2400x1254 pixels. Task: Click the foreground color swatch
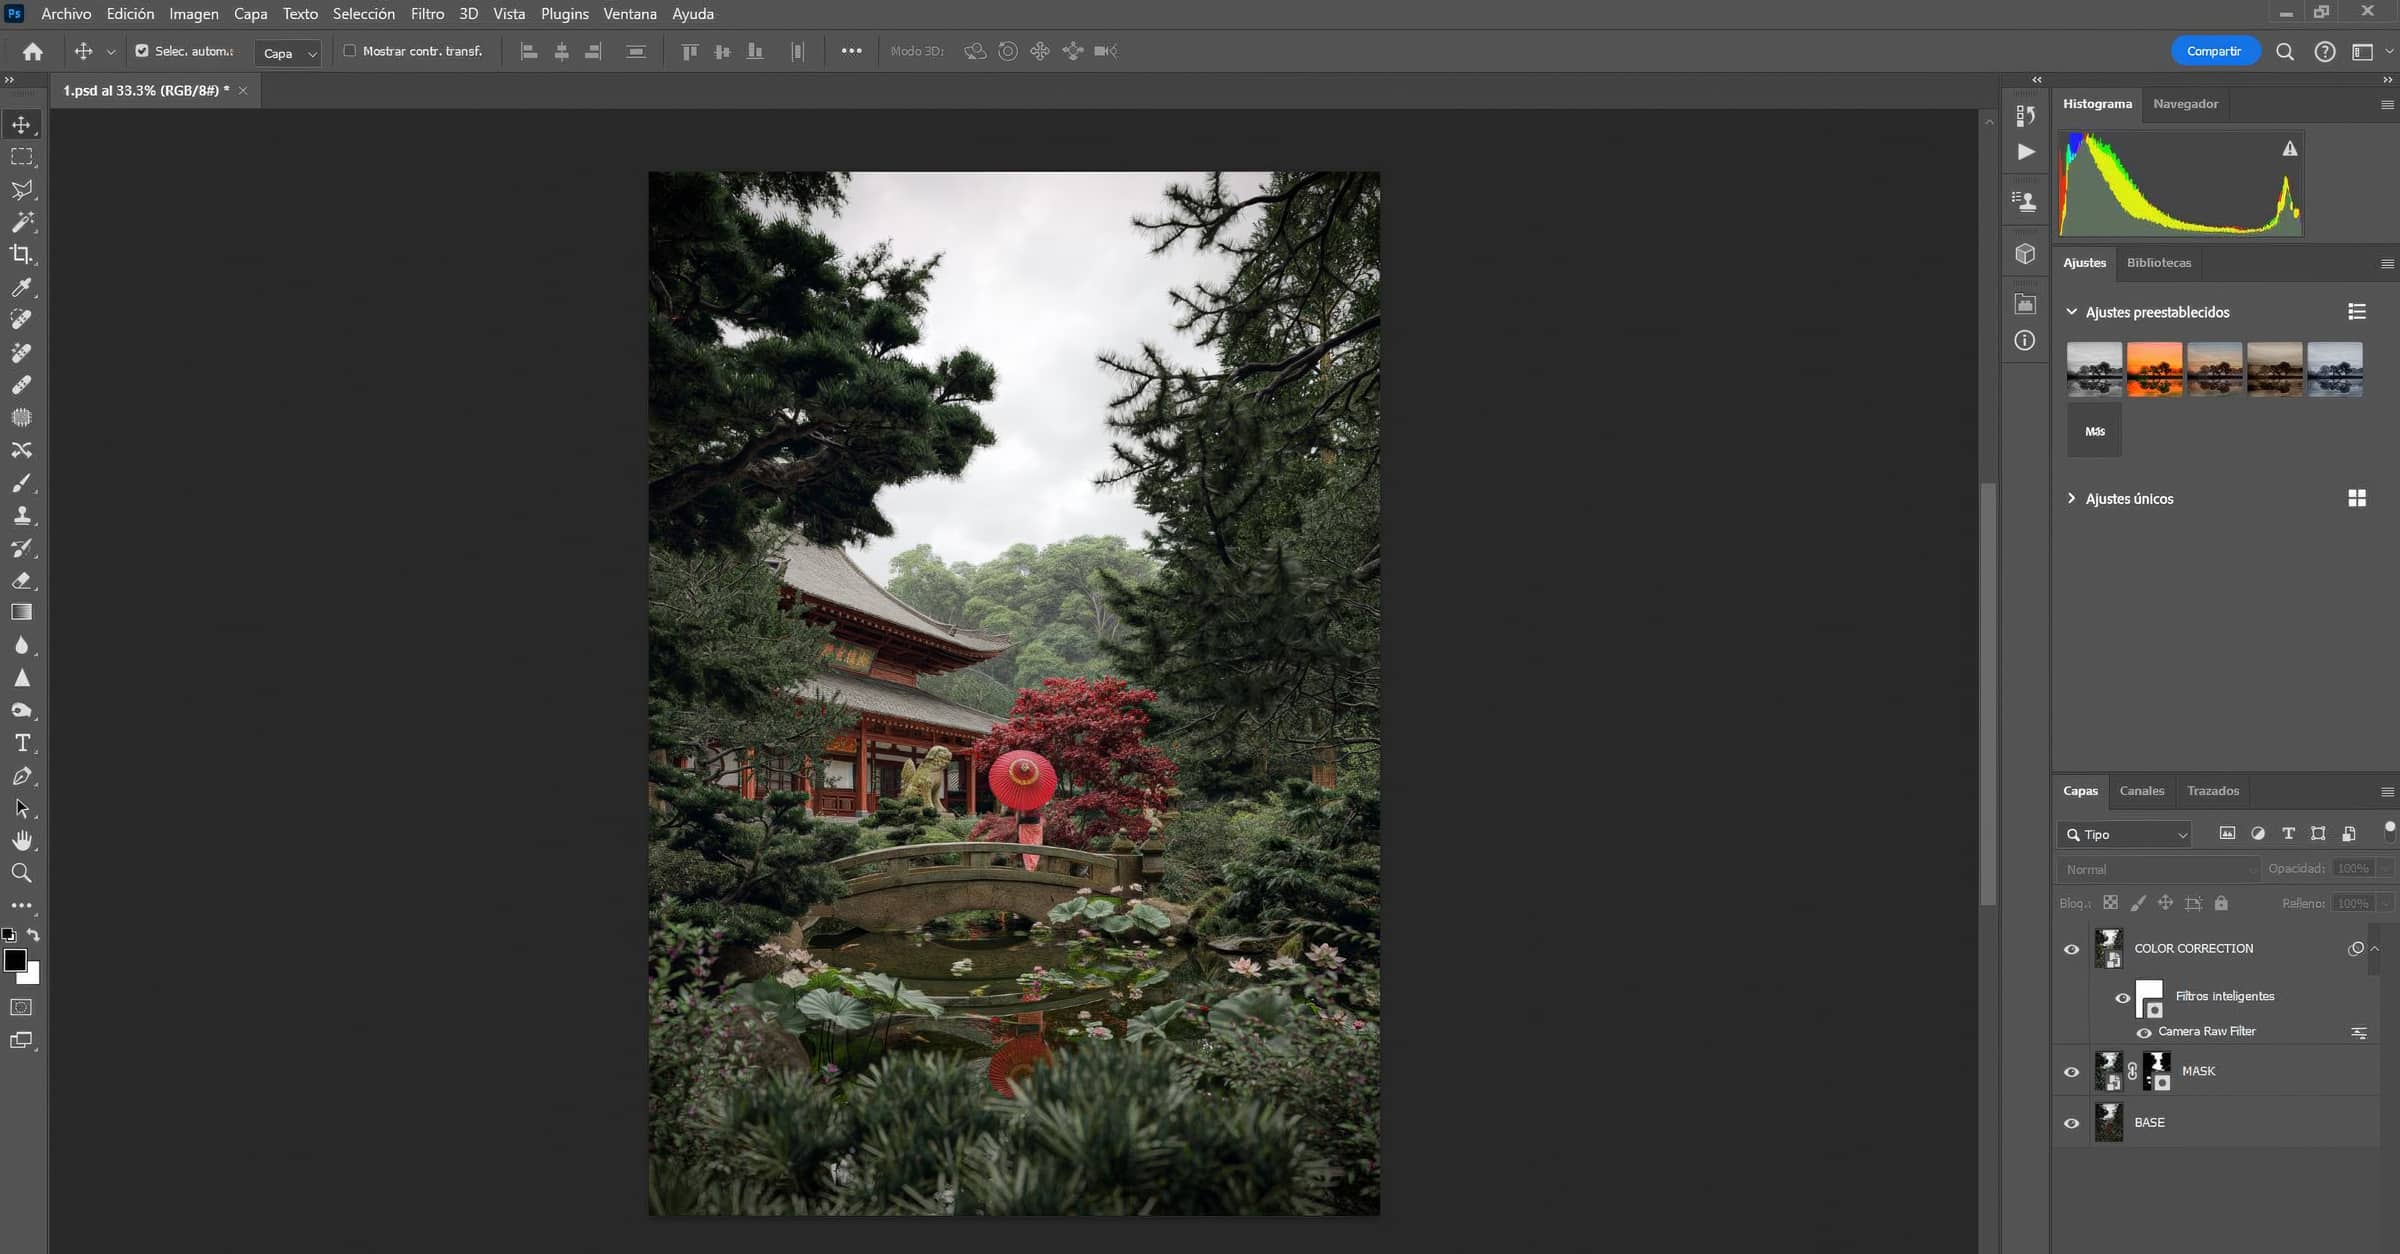pos(14,960)
